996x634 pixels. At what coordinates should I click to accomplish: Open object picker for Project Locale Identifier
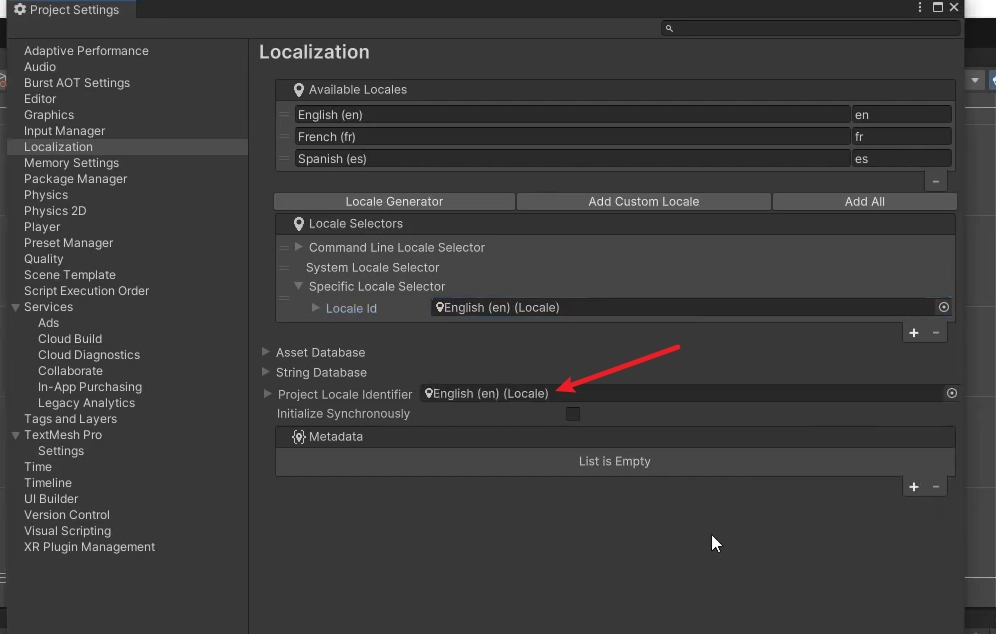click(952, 393)
